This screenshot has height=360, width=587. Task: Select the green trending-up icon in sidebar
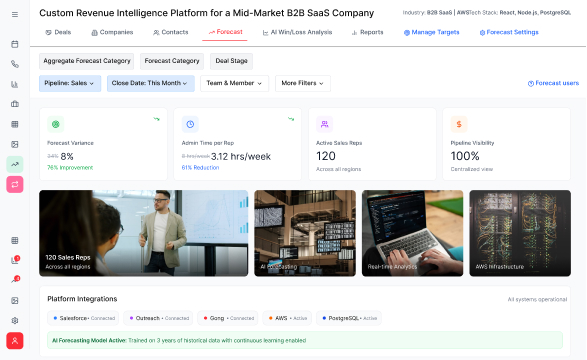click(15, 164)
